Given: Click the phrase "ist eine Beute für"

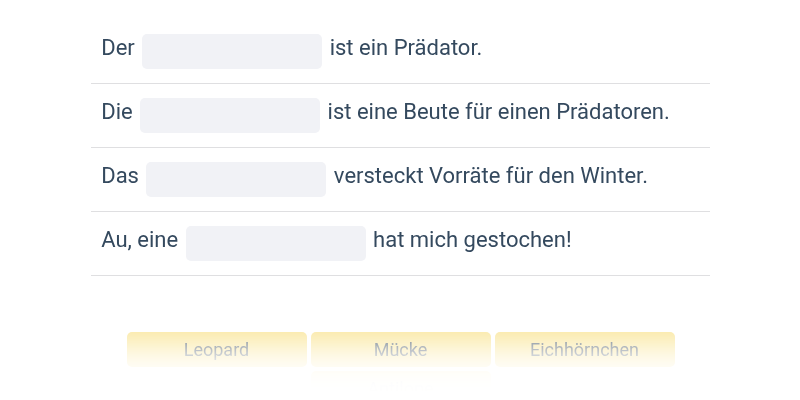Looking at the screenshot, I should pyautogui.click(x=409, y=112).
